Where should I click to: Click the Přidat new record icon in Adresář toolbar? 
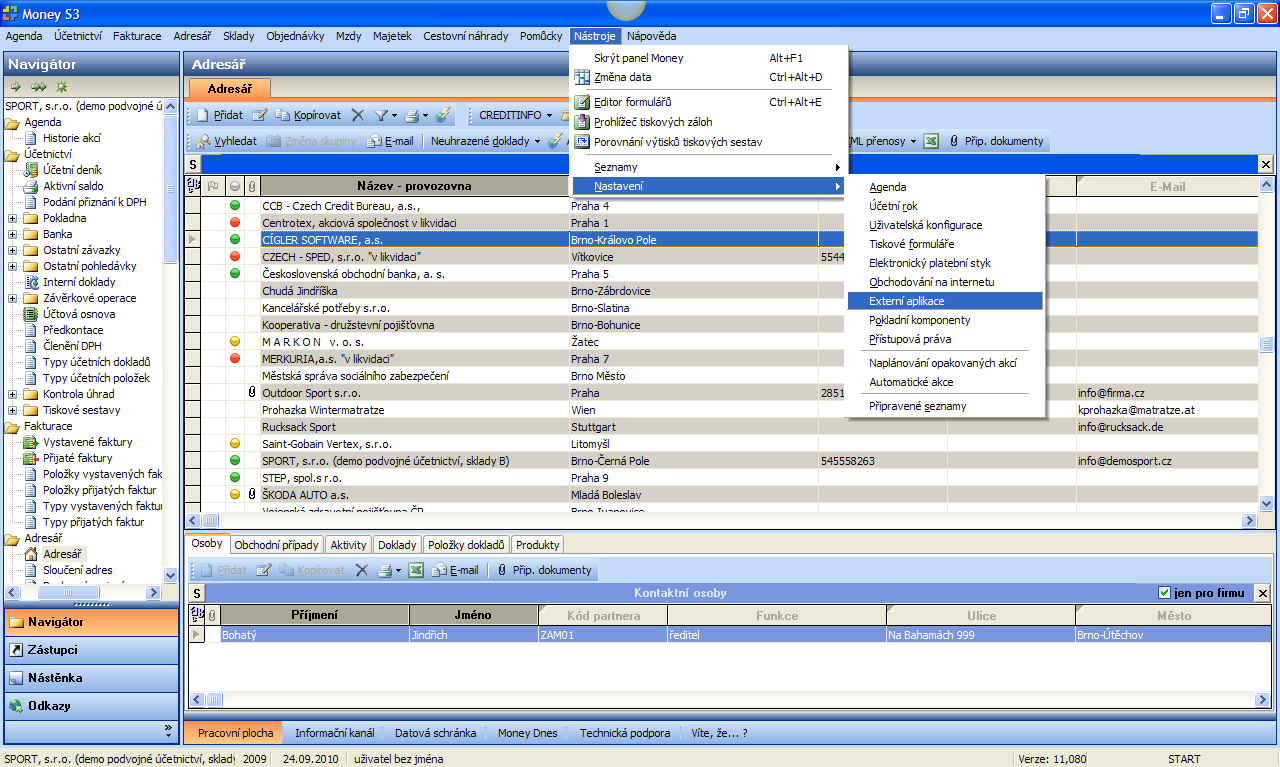pyautogui.click(x=202, y=115)
